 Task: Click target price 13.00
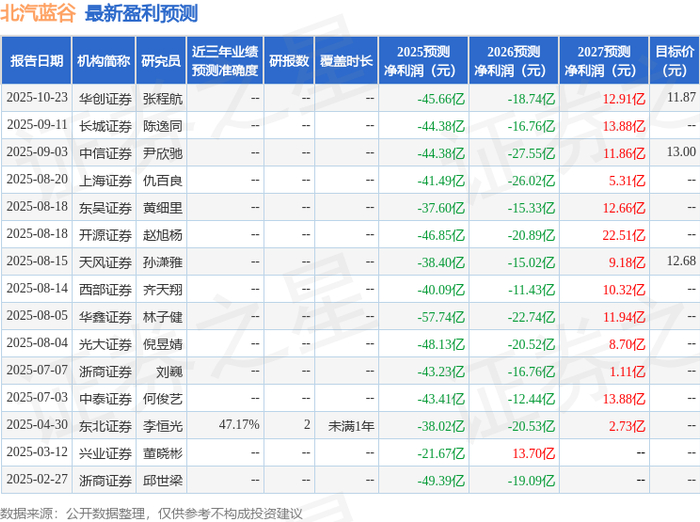[681, 152]
